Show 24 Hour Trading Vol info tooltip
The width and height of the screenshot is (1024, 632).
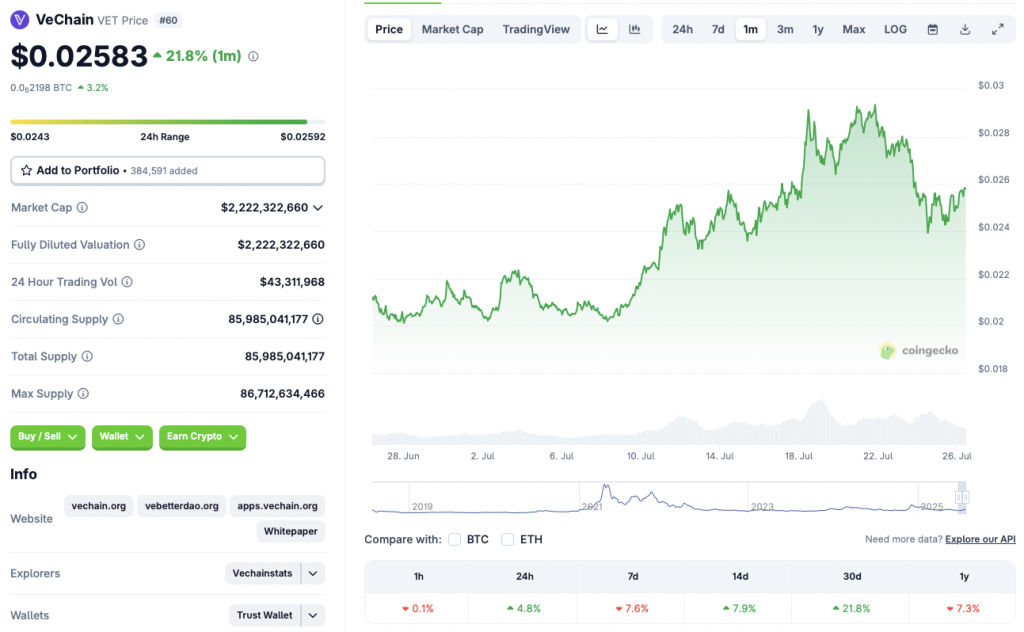(127, 282)
